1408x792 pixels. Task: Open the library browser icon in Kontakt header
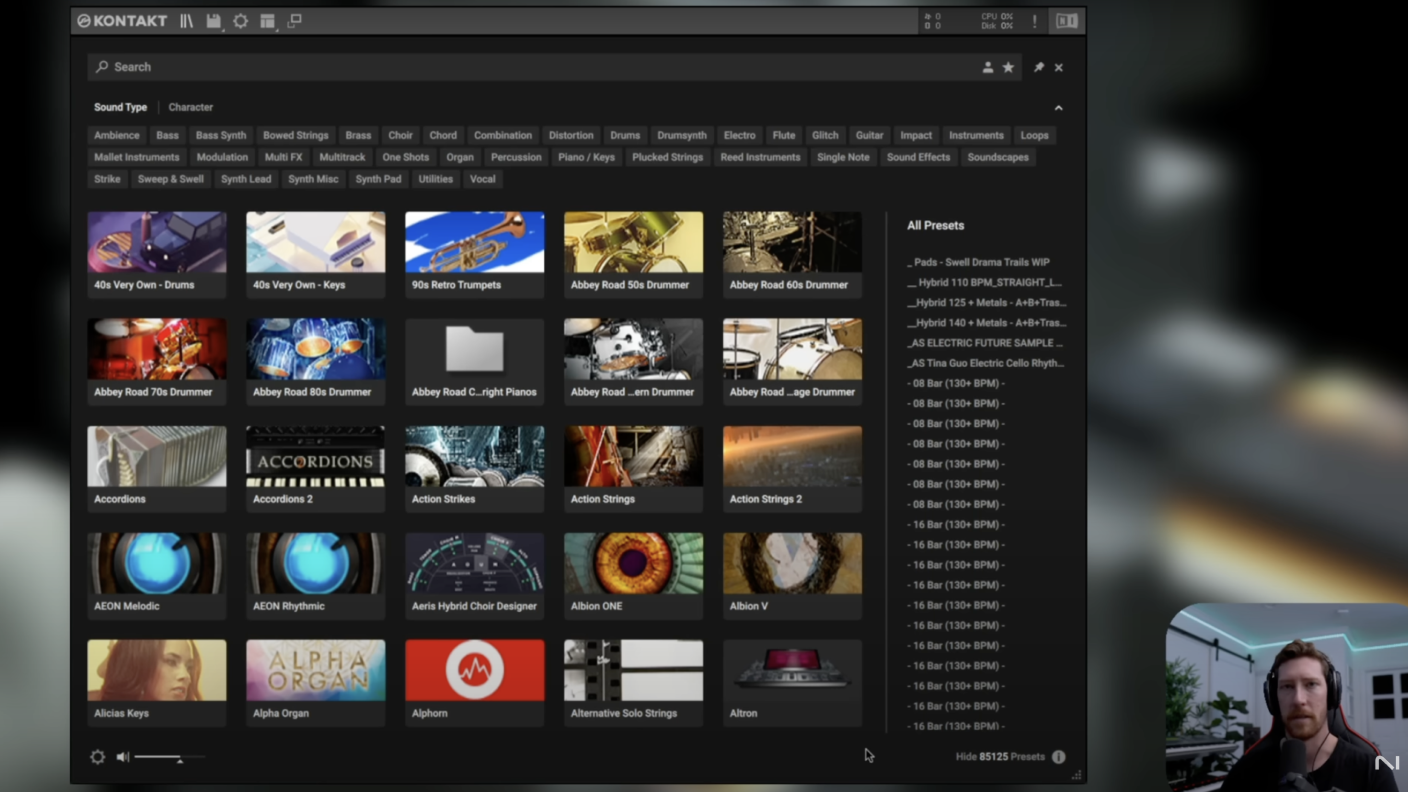[x=186, y=21]
